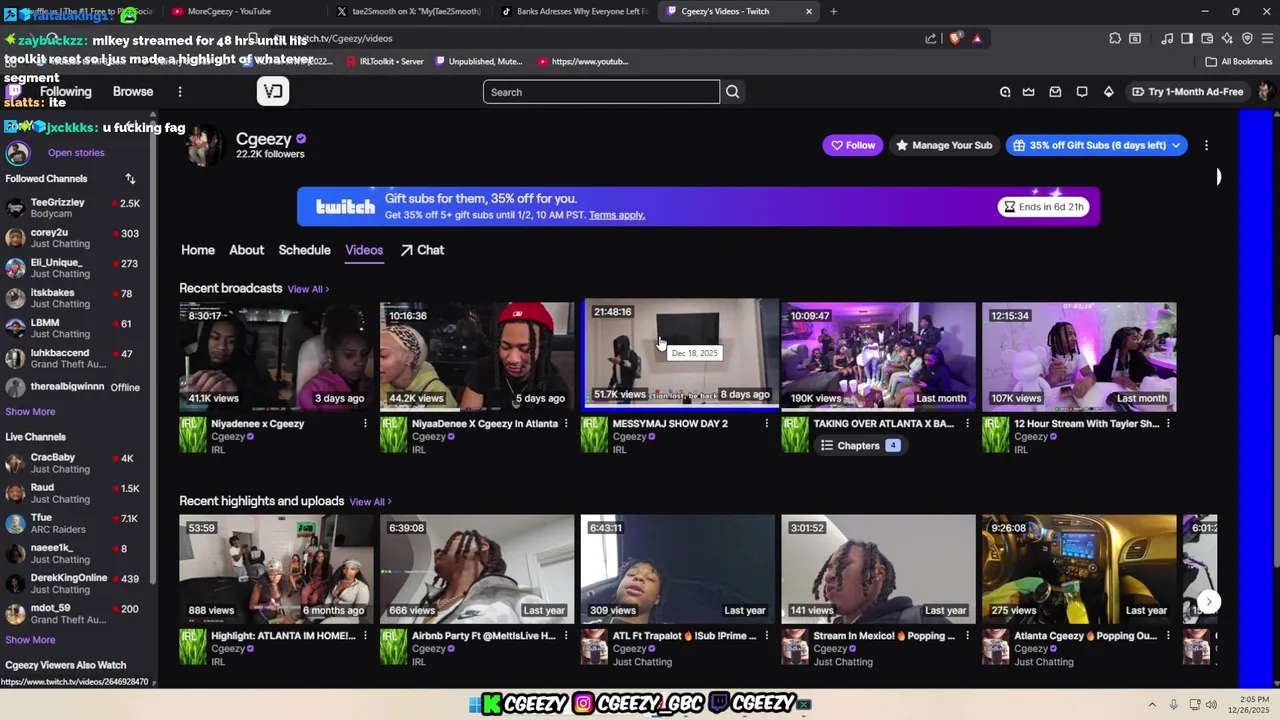Expand Live Channels with Show More
This screenshot has height=720, width=1280.
coord(30,640)
